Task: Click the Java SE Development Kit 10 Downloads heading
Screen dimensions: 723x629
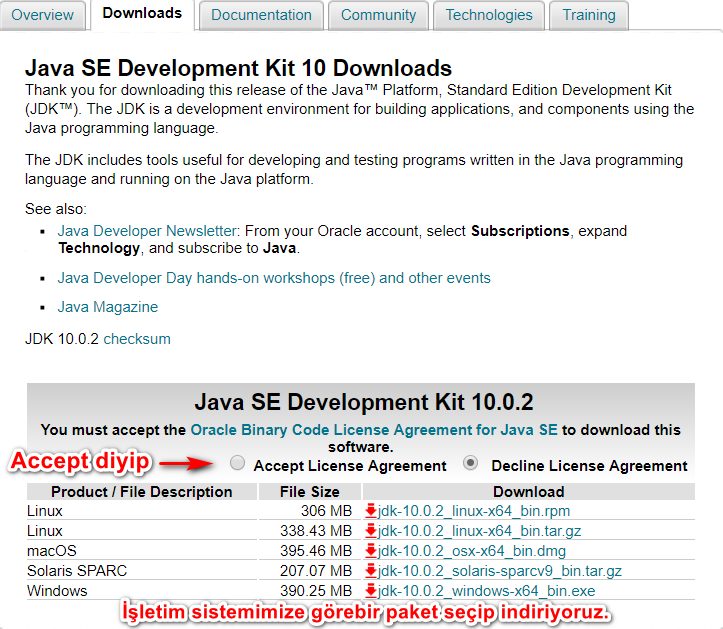Action: (x=238, y=68)
